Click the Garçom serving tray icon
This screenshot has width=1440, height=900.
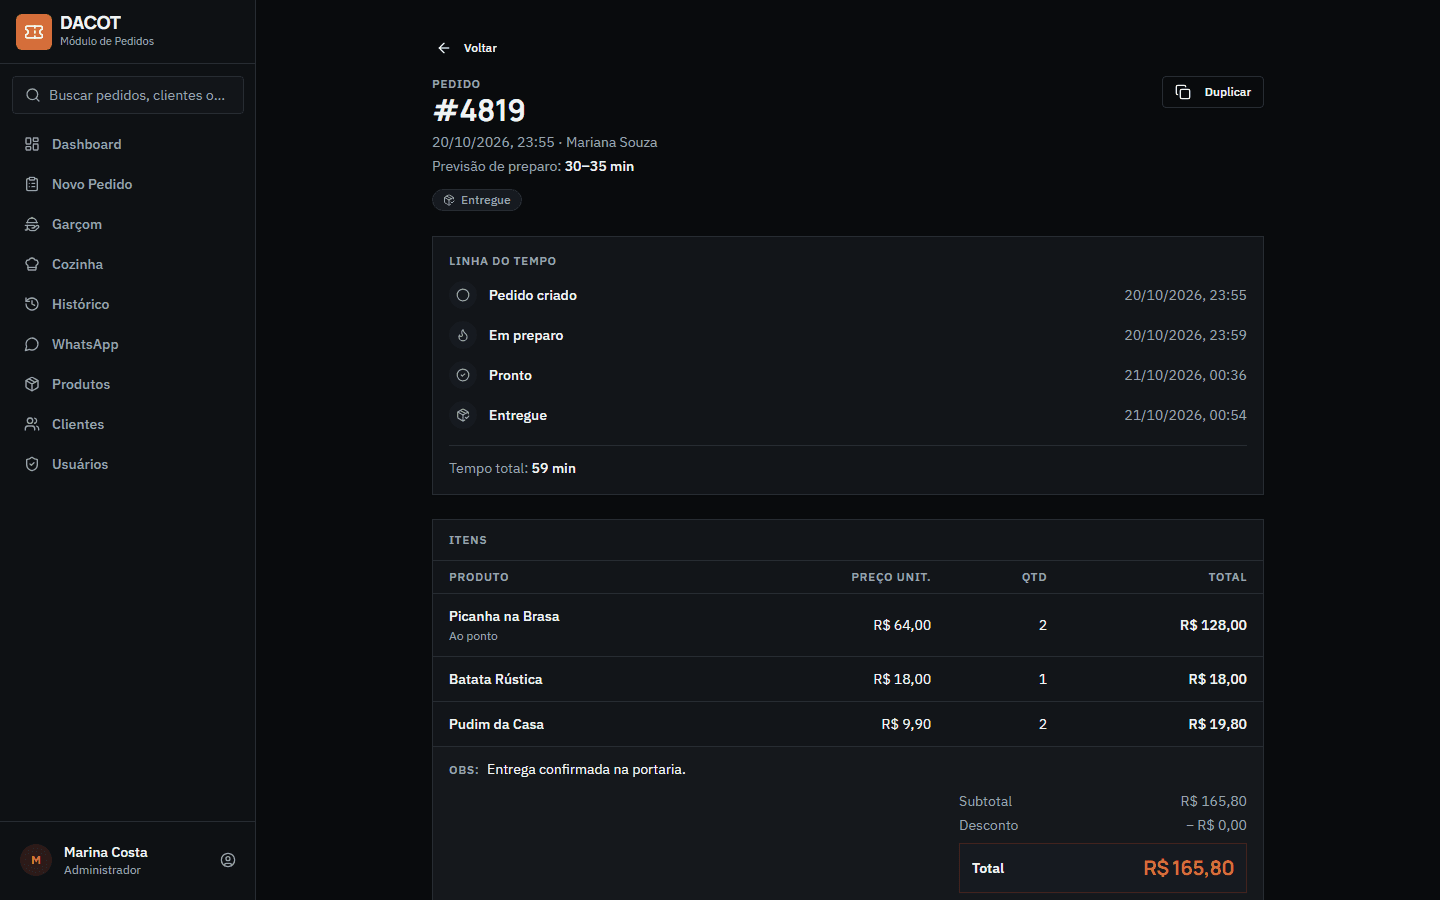tap(32, 224)
